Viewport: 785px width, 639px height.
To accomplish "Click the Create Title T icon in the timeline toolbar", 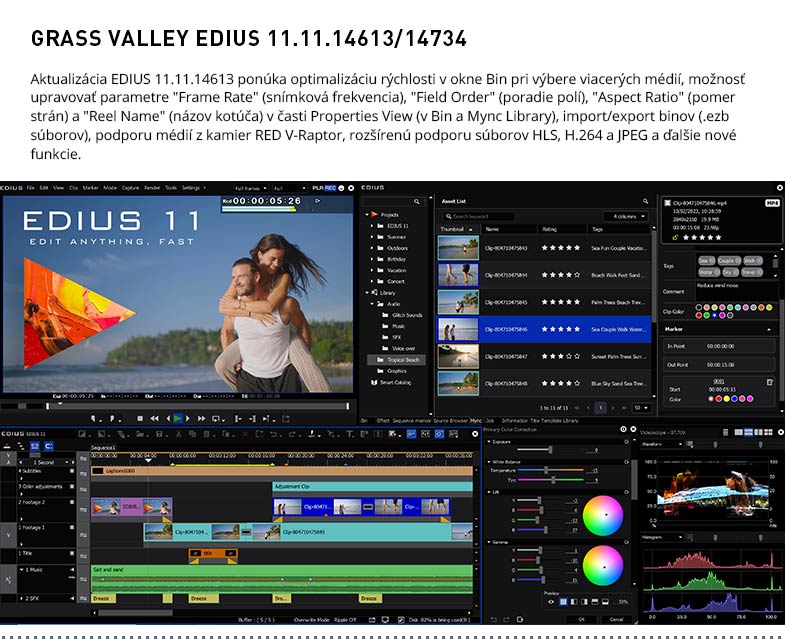I will (349, 434).
